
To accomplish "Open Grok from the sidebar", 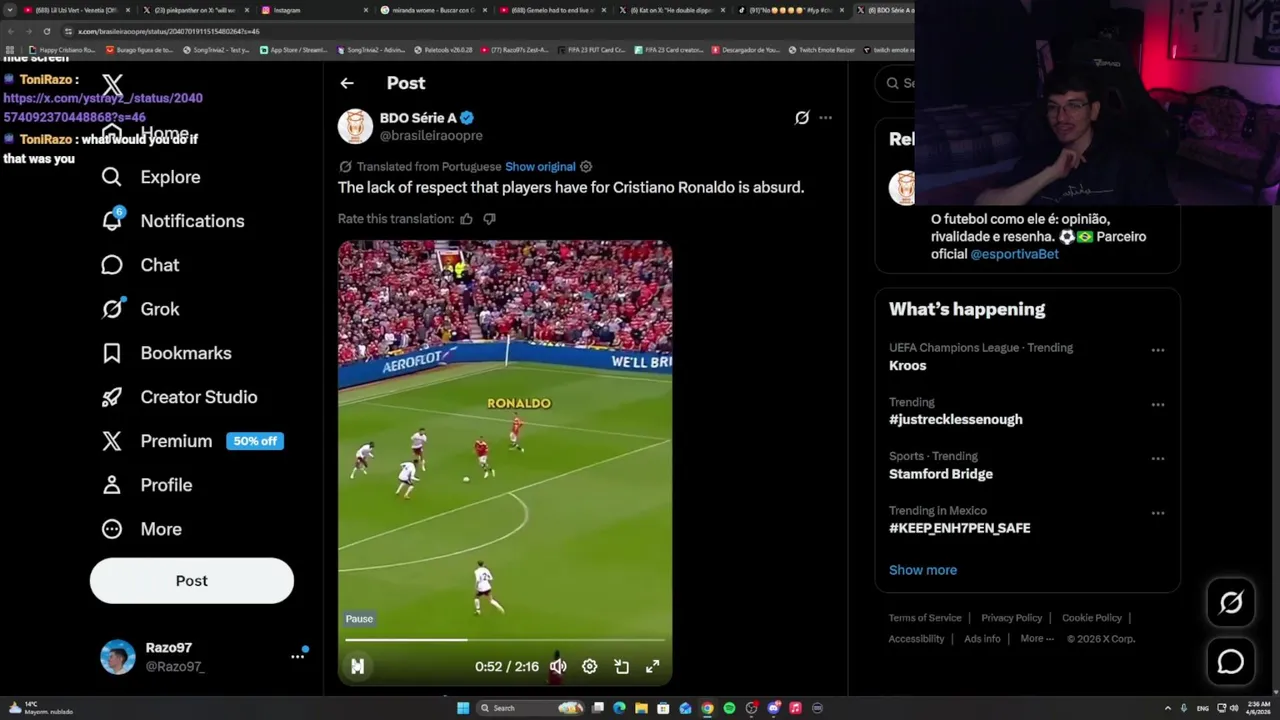I will [140, 309].
